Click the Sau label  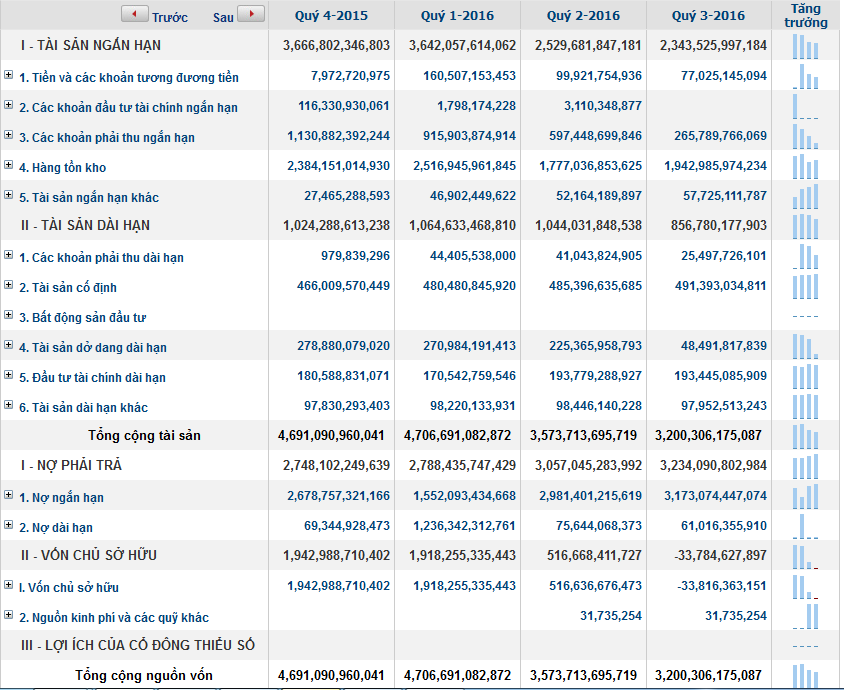[223, 18]
